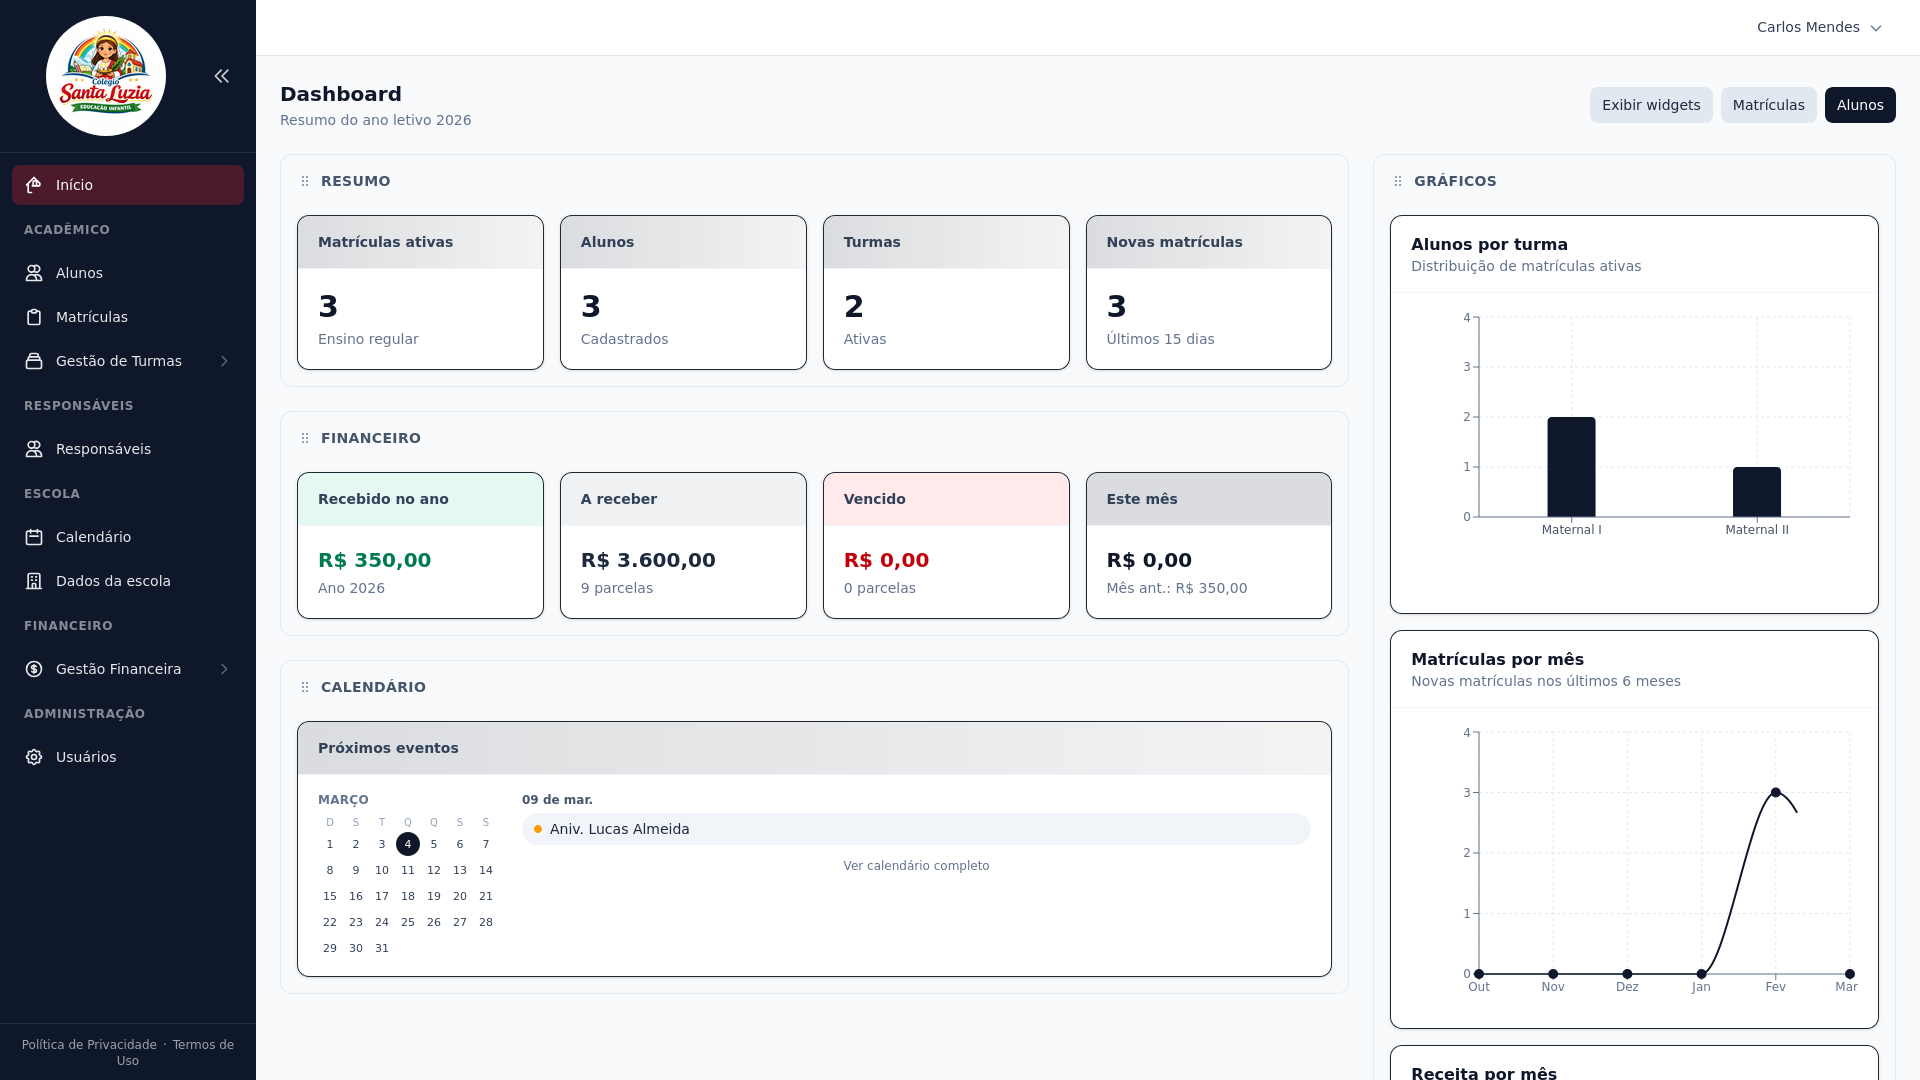Select day 9 in the March calendar

(x=356, y=871)
